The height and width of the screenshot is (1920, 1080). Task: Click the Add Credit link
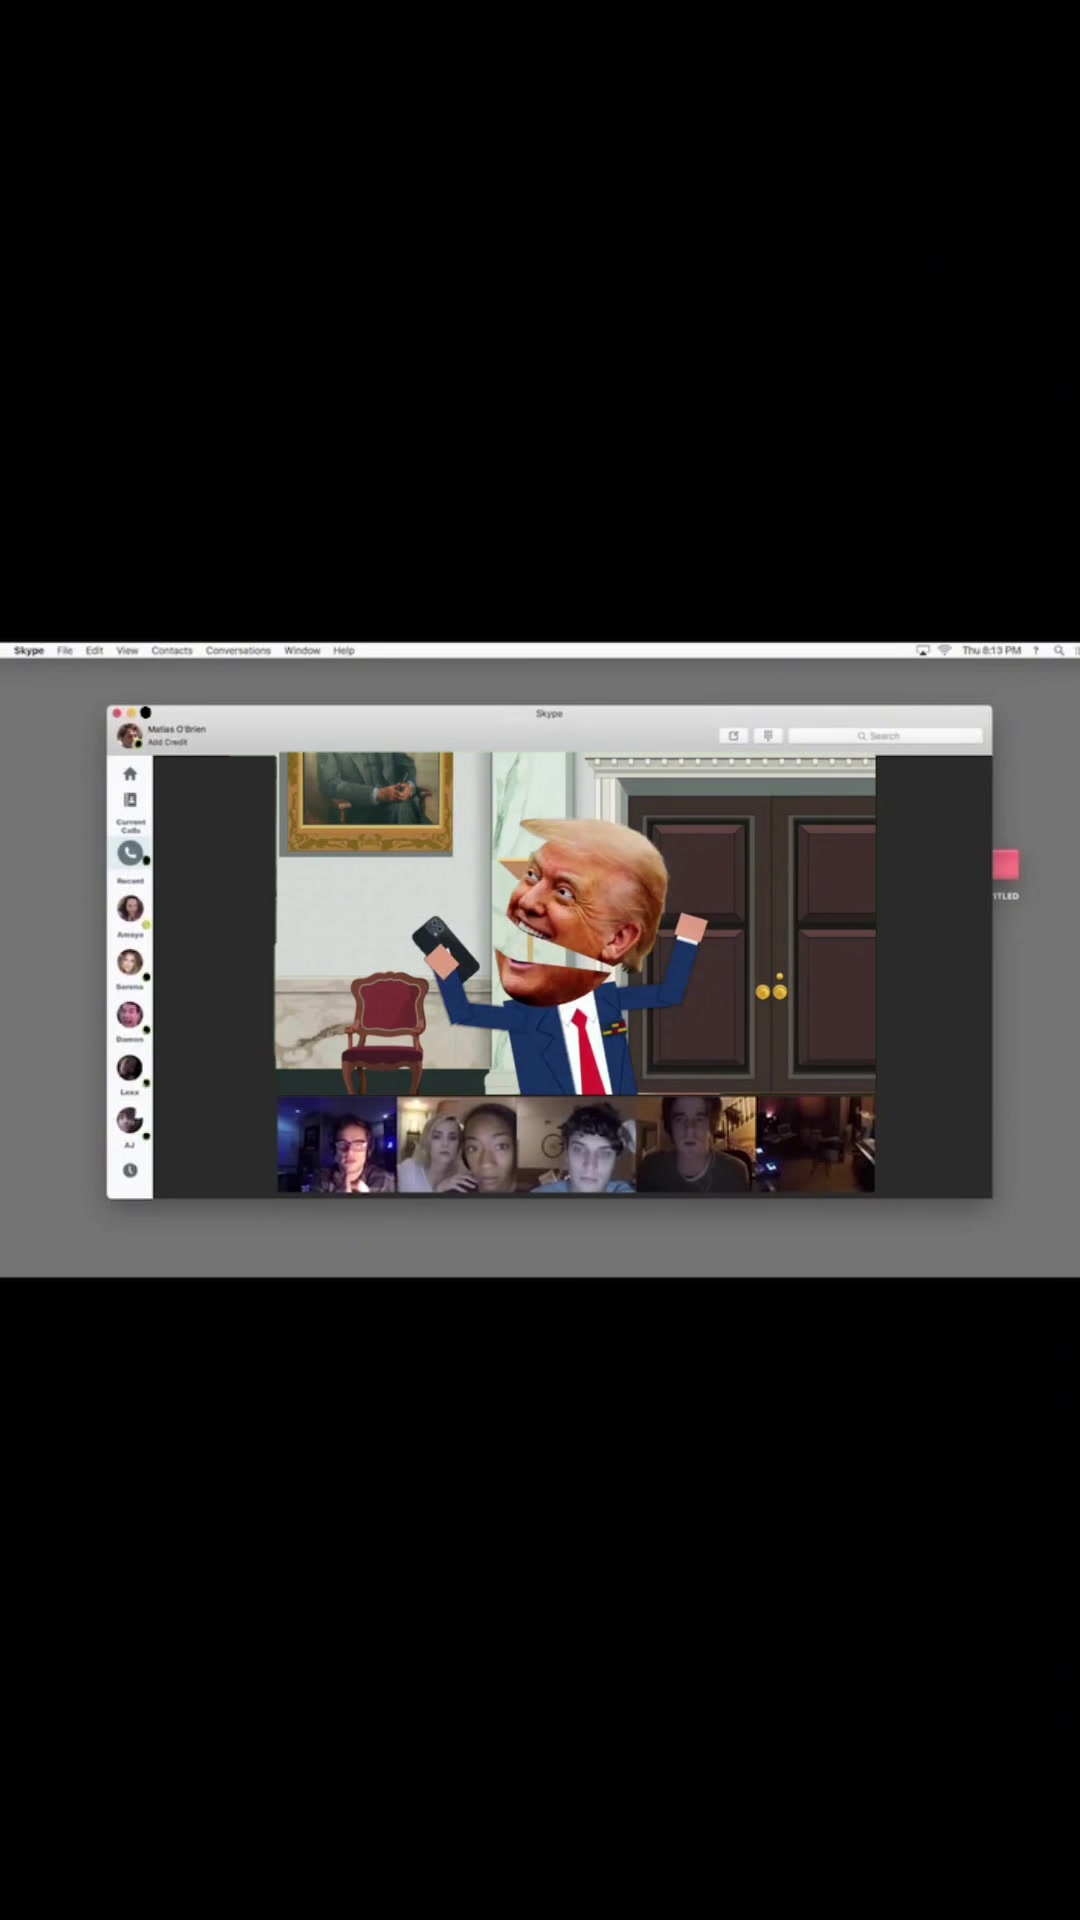(167, 742)
